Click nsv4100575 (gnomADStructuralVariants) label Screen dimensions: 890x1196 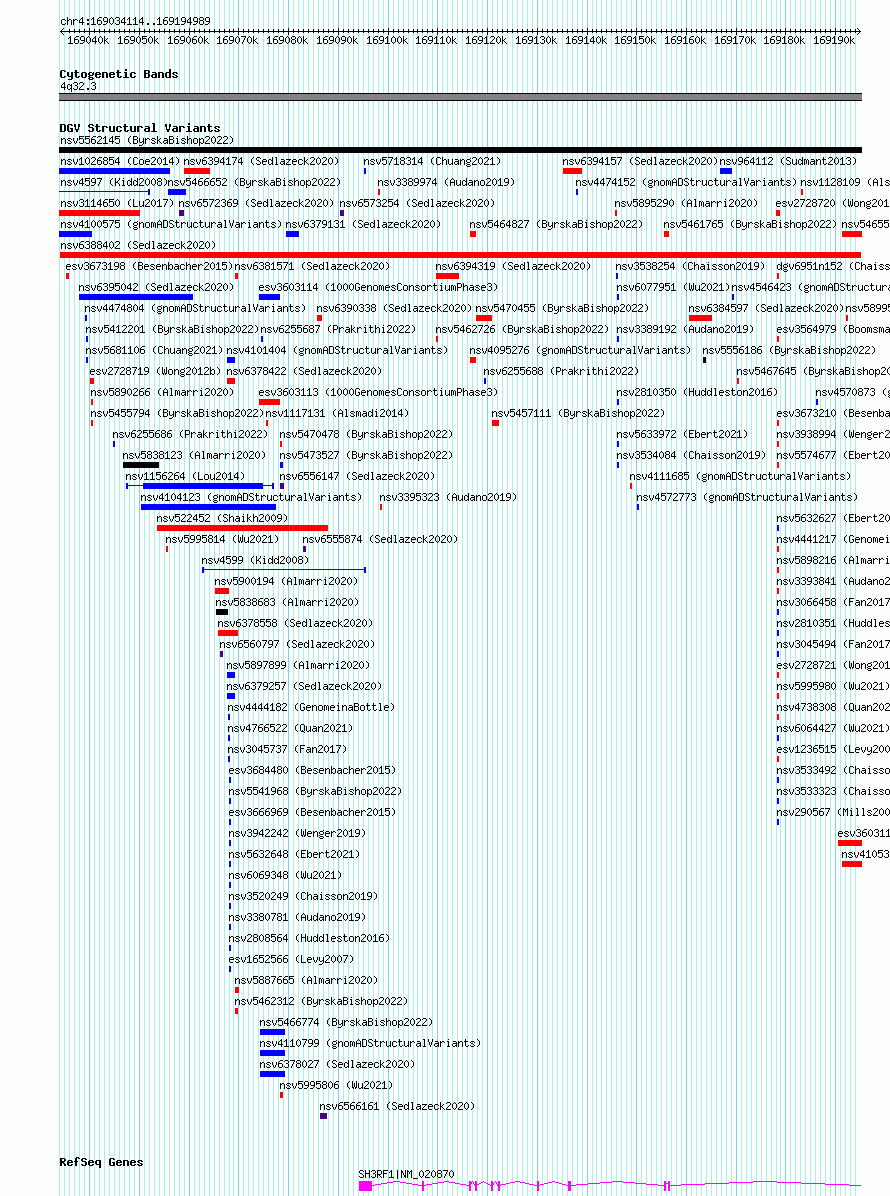point(171,224)
